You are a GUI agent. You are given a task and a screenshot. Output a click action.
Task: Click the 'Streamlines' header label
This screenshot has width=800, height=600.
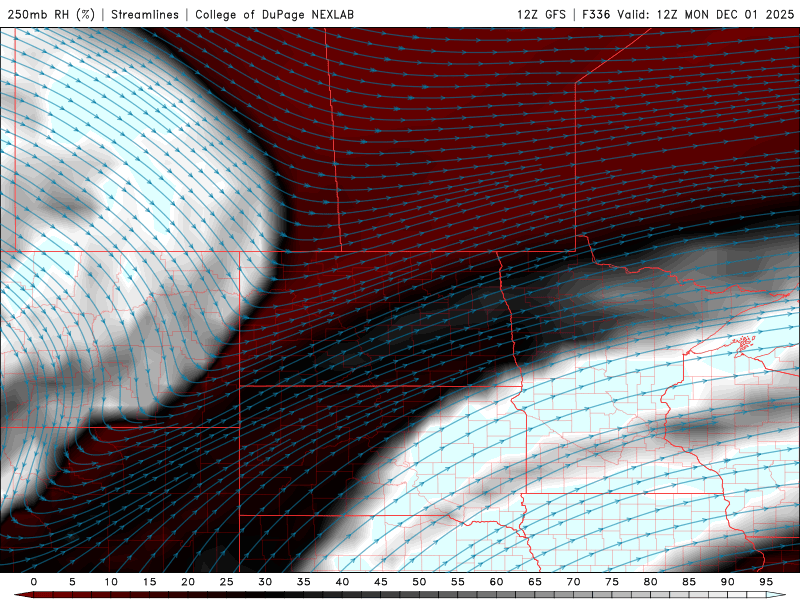[145, 14]
